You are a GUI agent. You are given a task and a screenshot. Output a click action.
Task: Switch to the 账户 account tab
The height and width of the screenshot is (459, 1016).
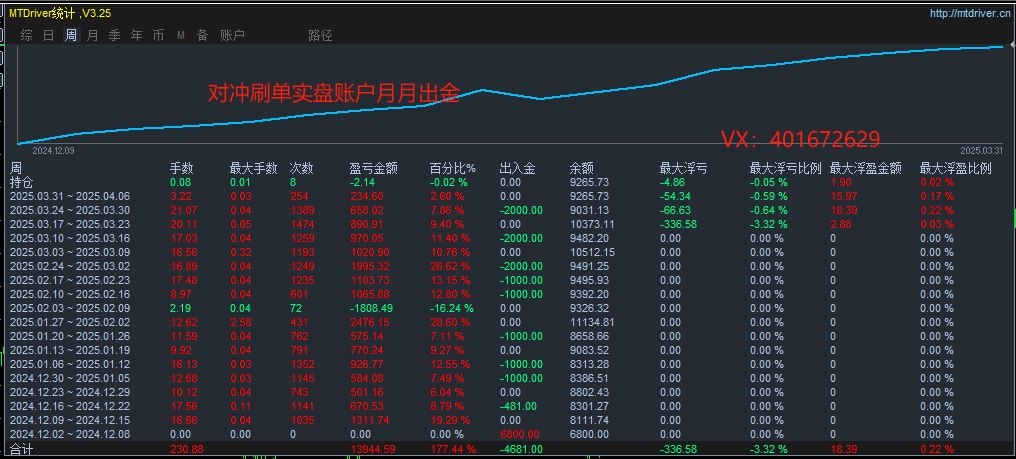pos(233,36)
